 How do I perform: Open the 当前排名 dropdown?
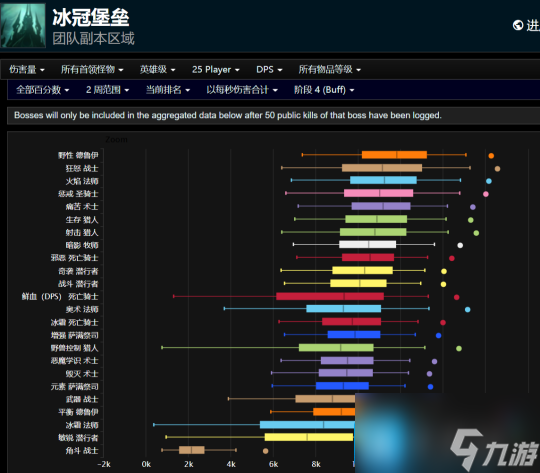[168, 90]
